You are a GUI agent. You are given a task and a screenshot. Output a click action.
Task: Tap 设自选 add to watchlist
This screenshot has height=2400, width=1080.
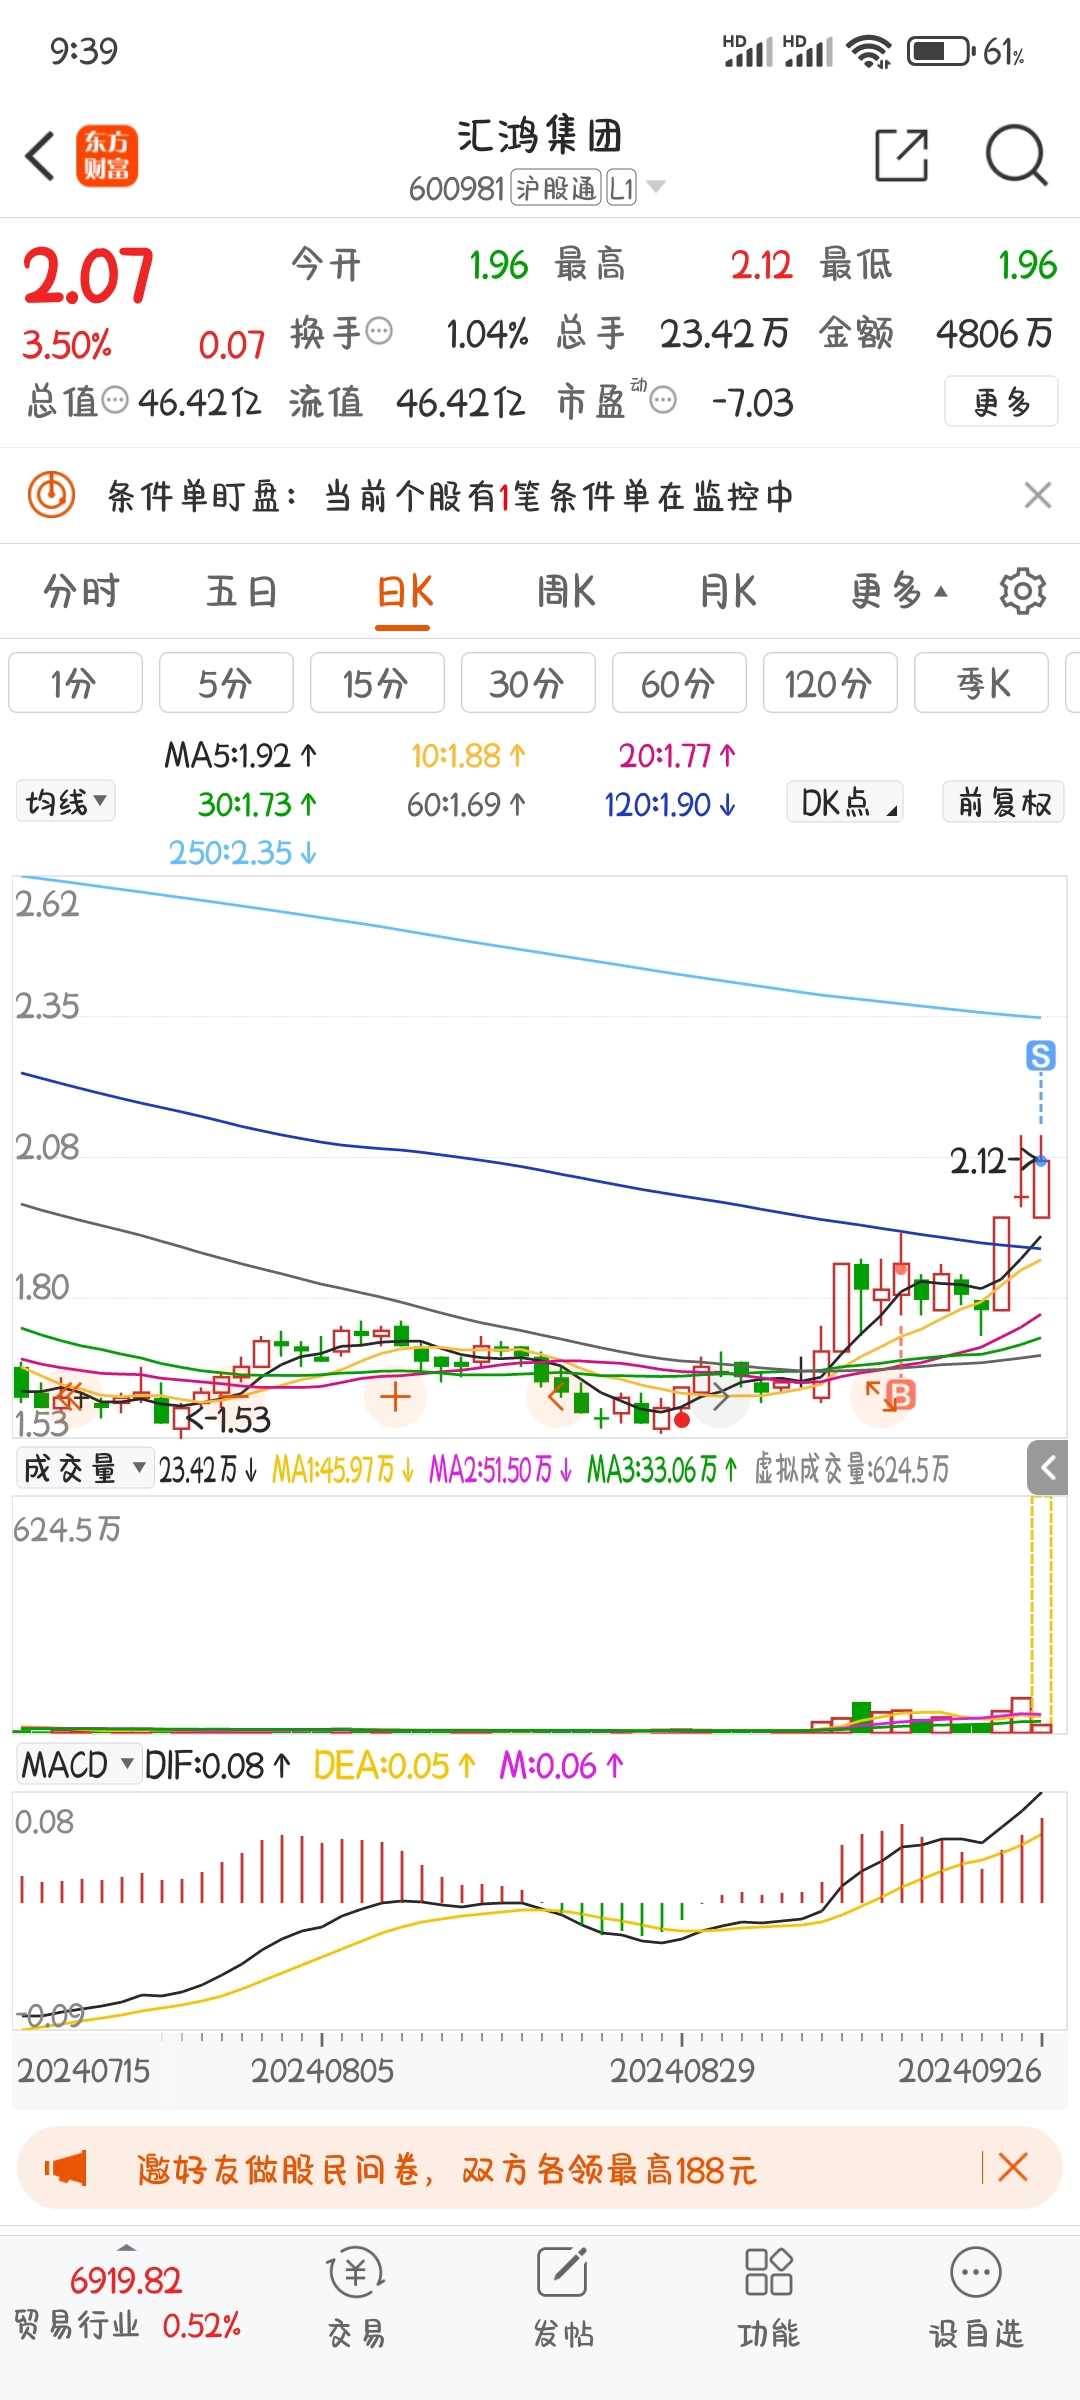pyautogui.click(x=976, y=2297)
